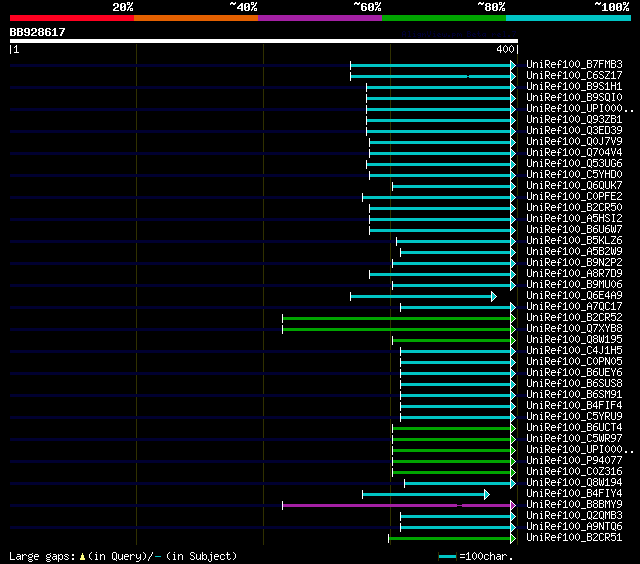Click the 400 end position label

click(505, 49)
